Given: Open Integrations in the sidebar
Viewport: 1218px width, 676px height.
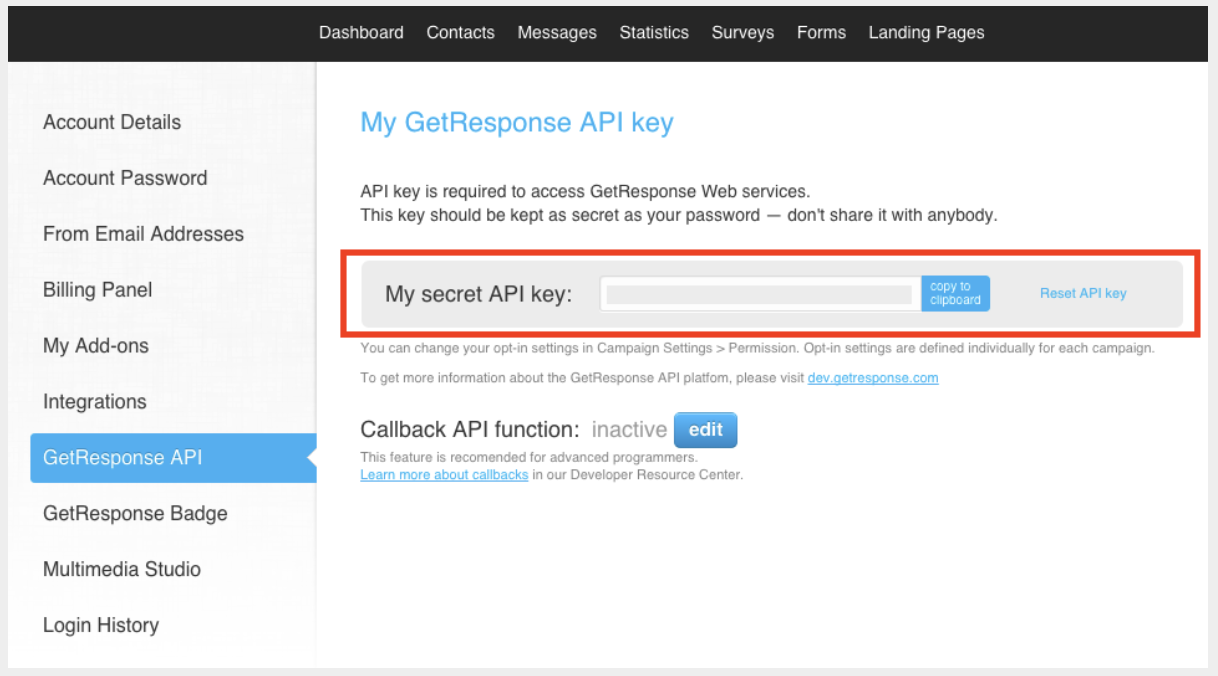Looking at the screenshot, I should pos(95,402).
